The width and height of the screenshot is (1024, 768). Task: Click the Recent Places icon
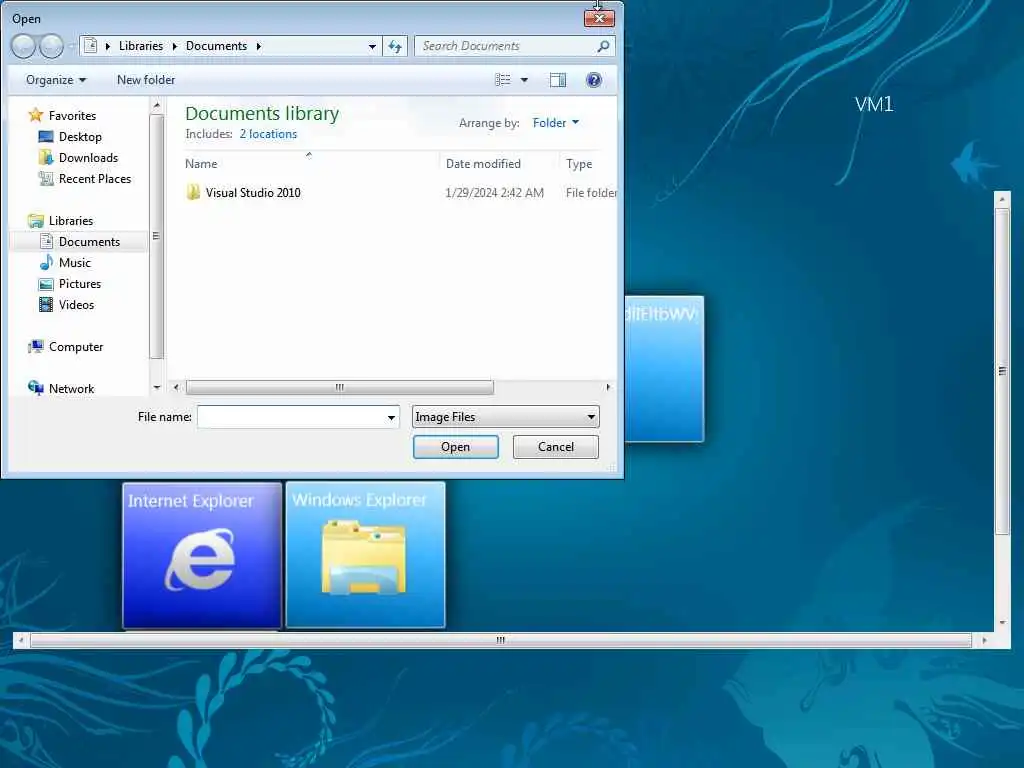point(46,178)
